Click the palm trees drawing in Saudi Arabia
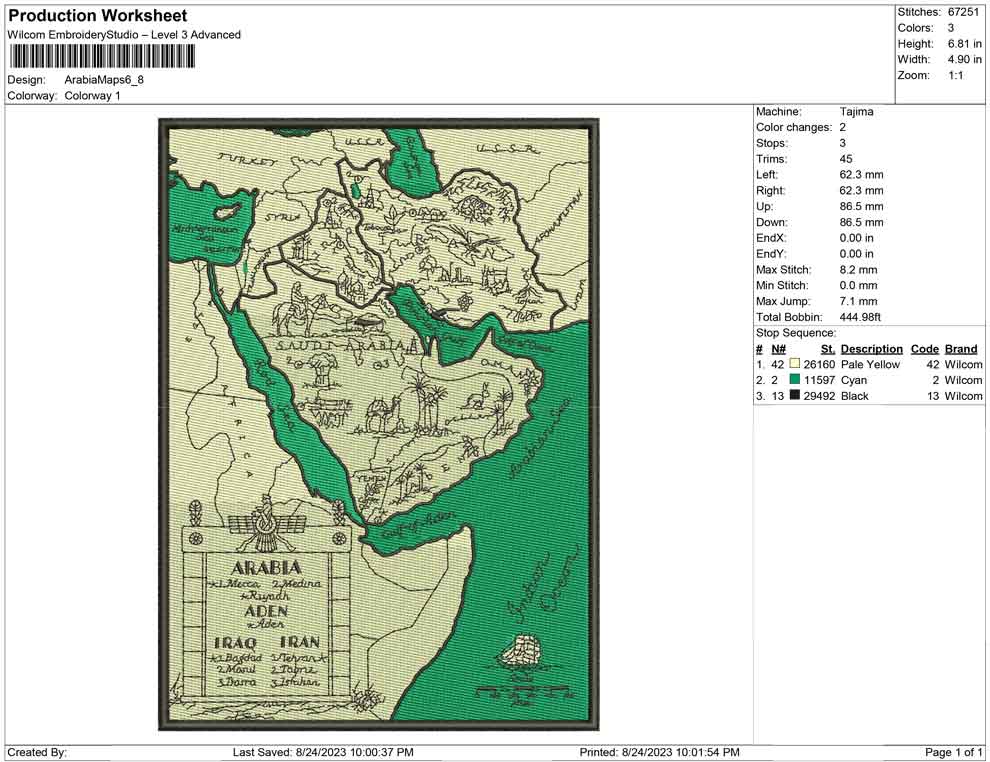This screenshot has height=762, width=990. 427,398
